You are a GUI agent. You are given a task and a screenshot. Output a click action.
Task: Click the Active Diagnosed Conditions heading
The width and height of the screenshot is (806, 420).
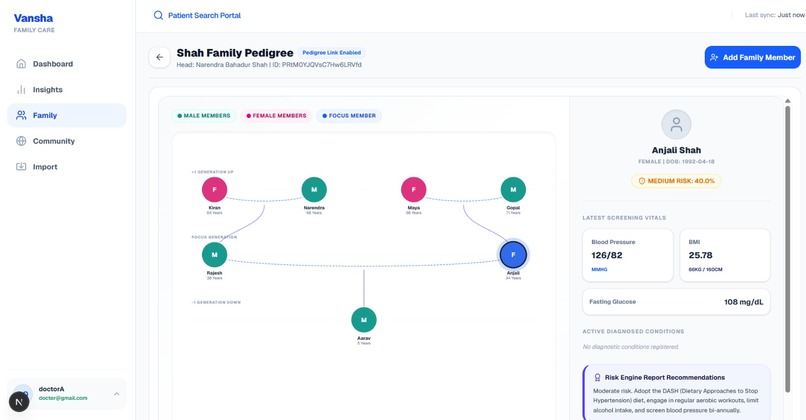pos(633,332)
